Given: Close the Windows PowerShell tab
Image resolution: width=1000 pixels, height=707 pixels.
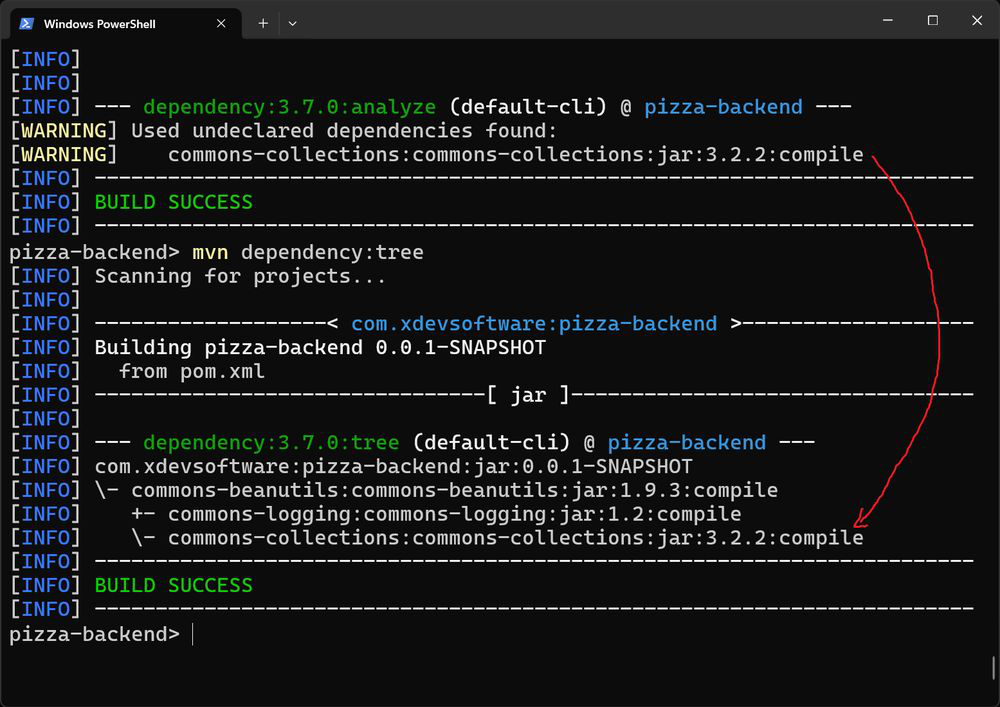Looking at the screenshot, I should pos(221,24).
